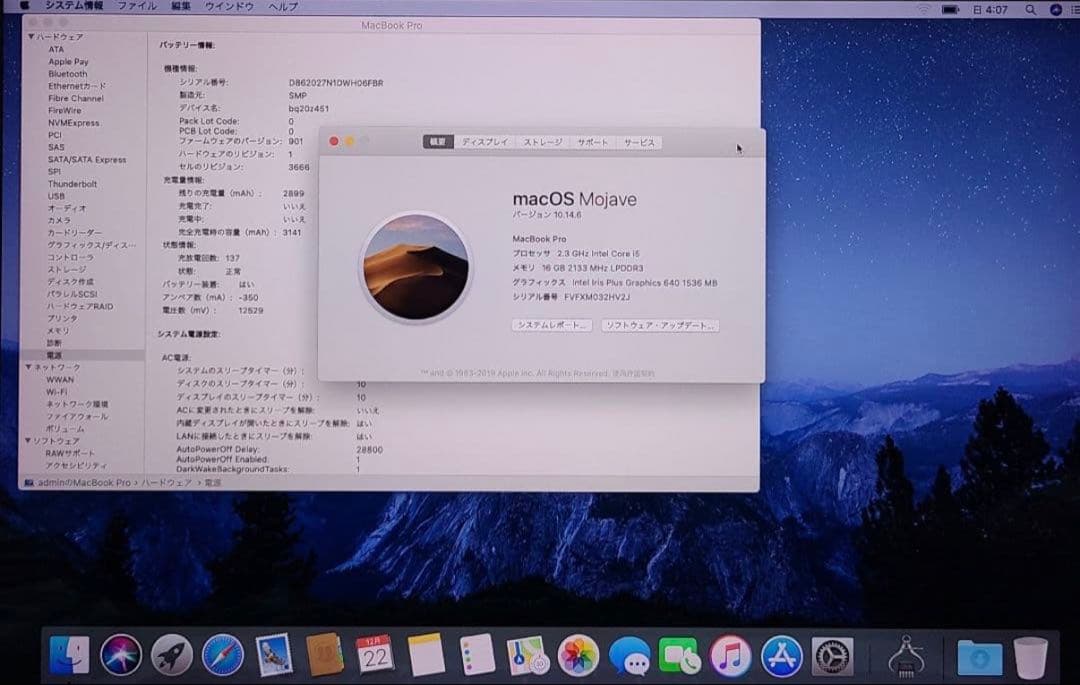Open Launchpad from the Dock

pyautogui.click(x=170, y=655)
